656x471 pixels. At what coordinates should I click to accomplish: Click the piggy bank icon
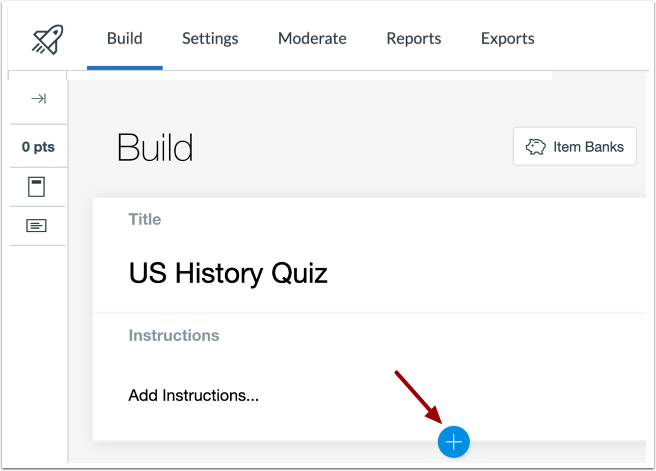(x=536, y=146)
